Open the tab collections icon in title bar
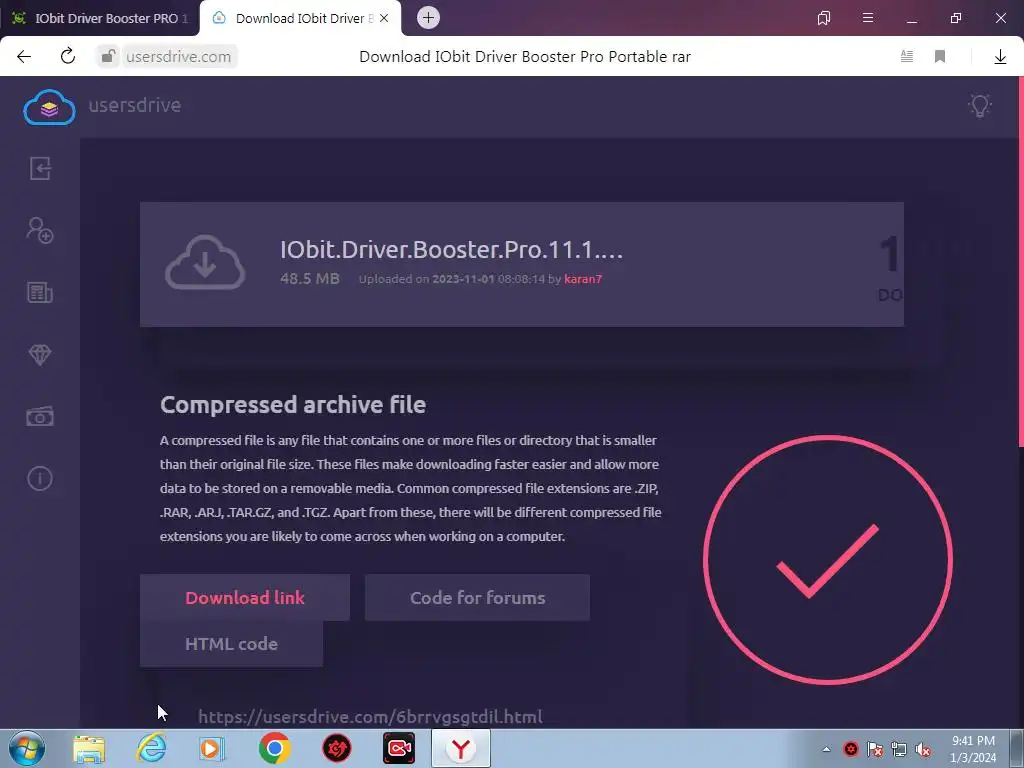The height and width of the screenshot is (768, 1024). (824, 18)
